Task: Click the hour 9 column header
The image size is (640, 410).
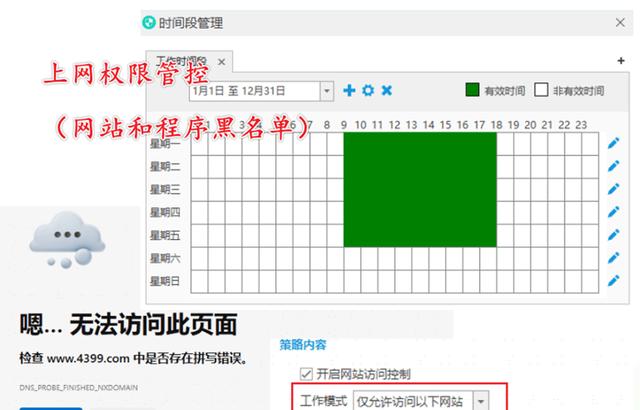Action: click(344, 125)
